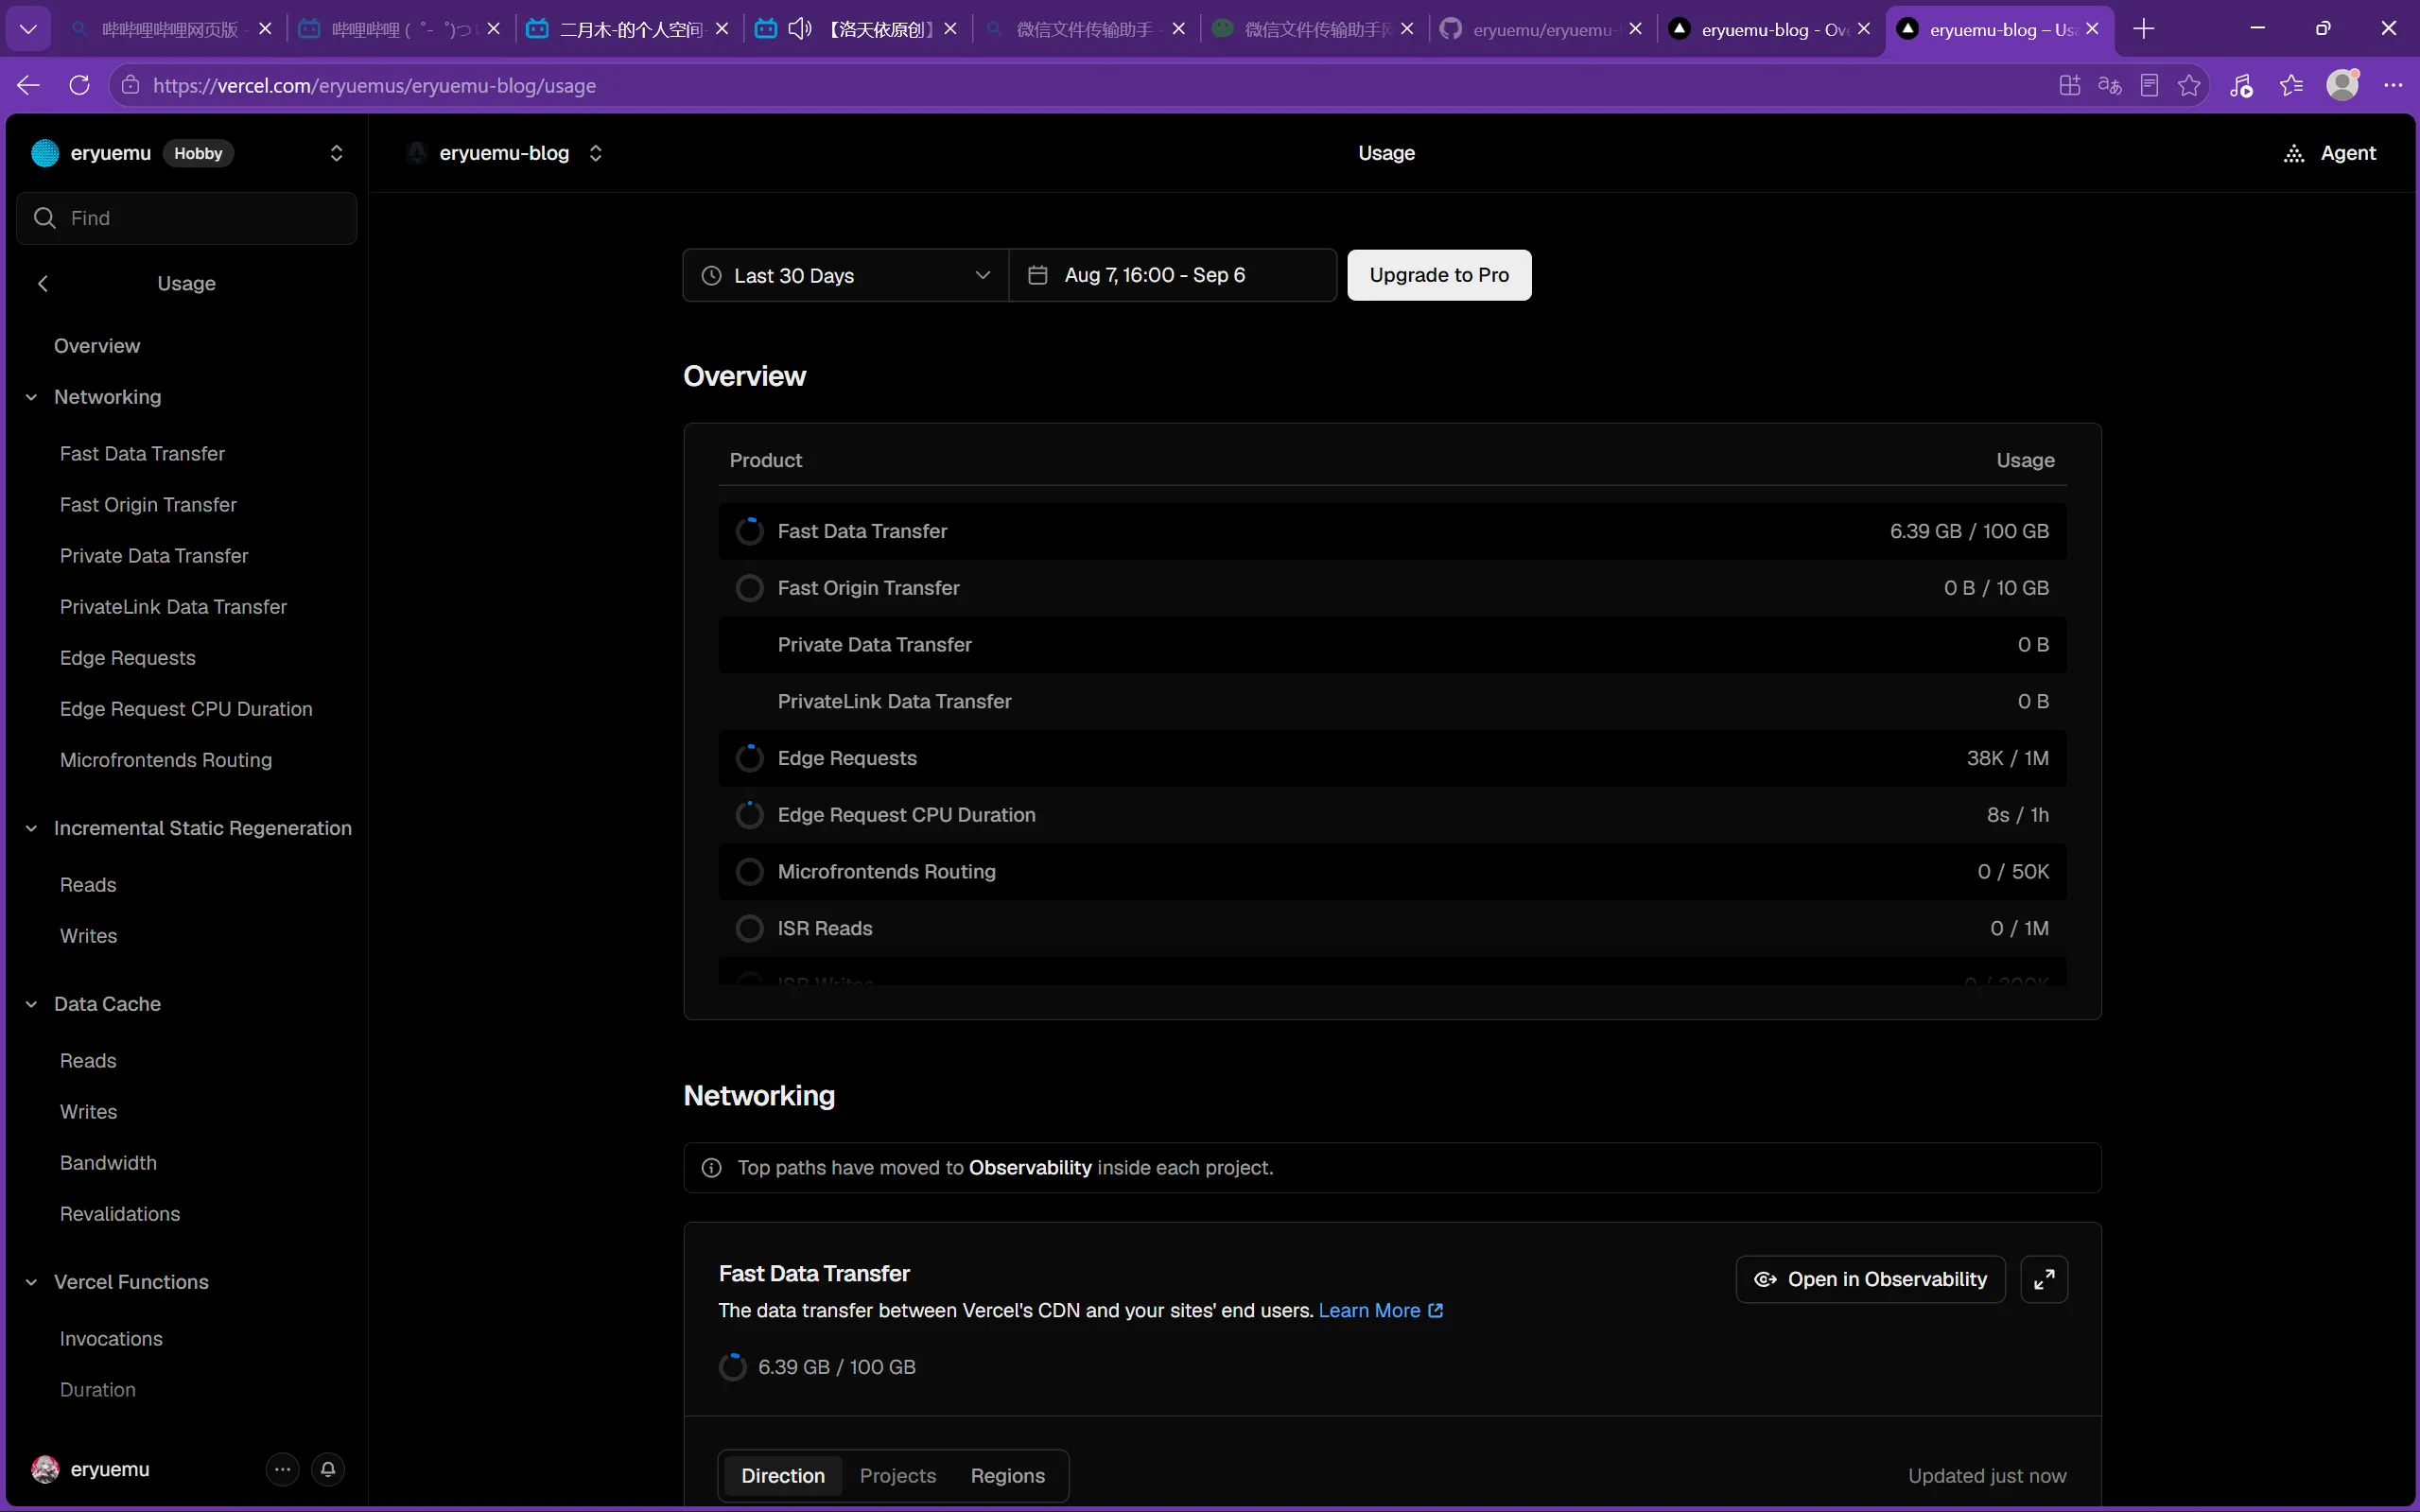Image resolution: width=2420 pixels, height=1512 pixels.
Task: Open the Agent button
Action: tap(2330, 153)
